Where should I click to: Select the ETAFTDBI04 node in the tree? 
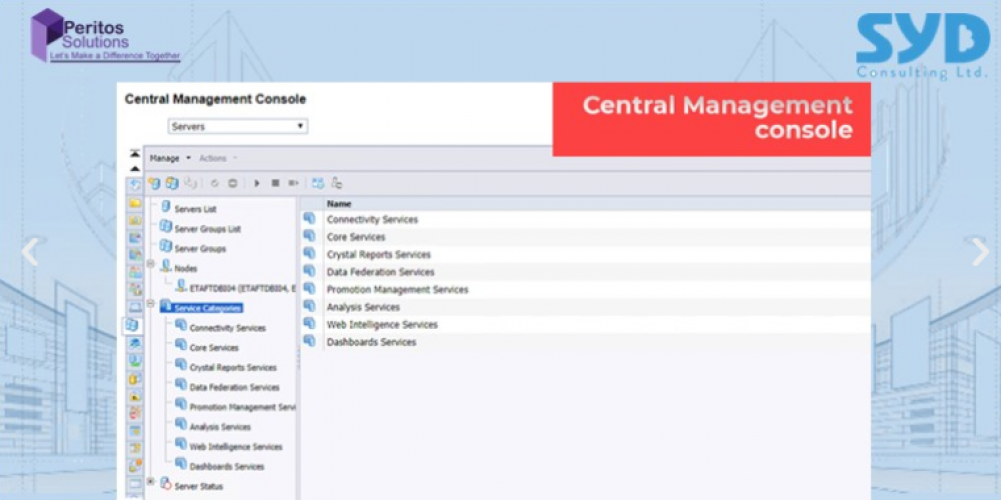pyautogui.click(x=243, y=288)
